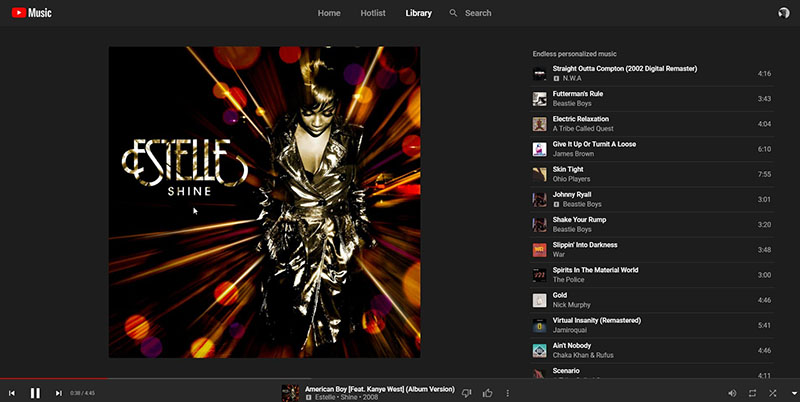The width and height of the screenshot is (800, 402).
Task: Skip to the previous track
Action: click(12, 393)
